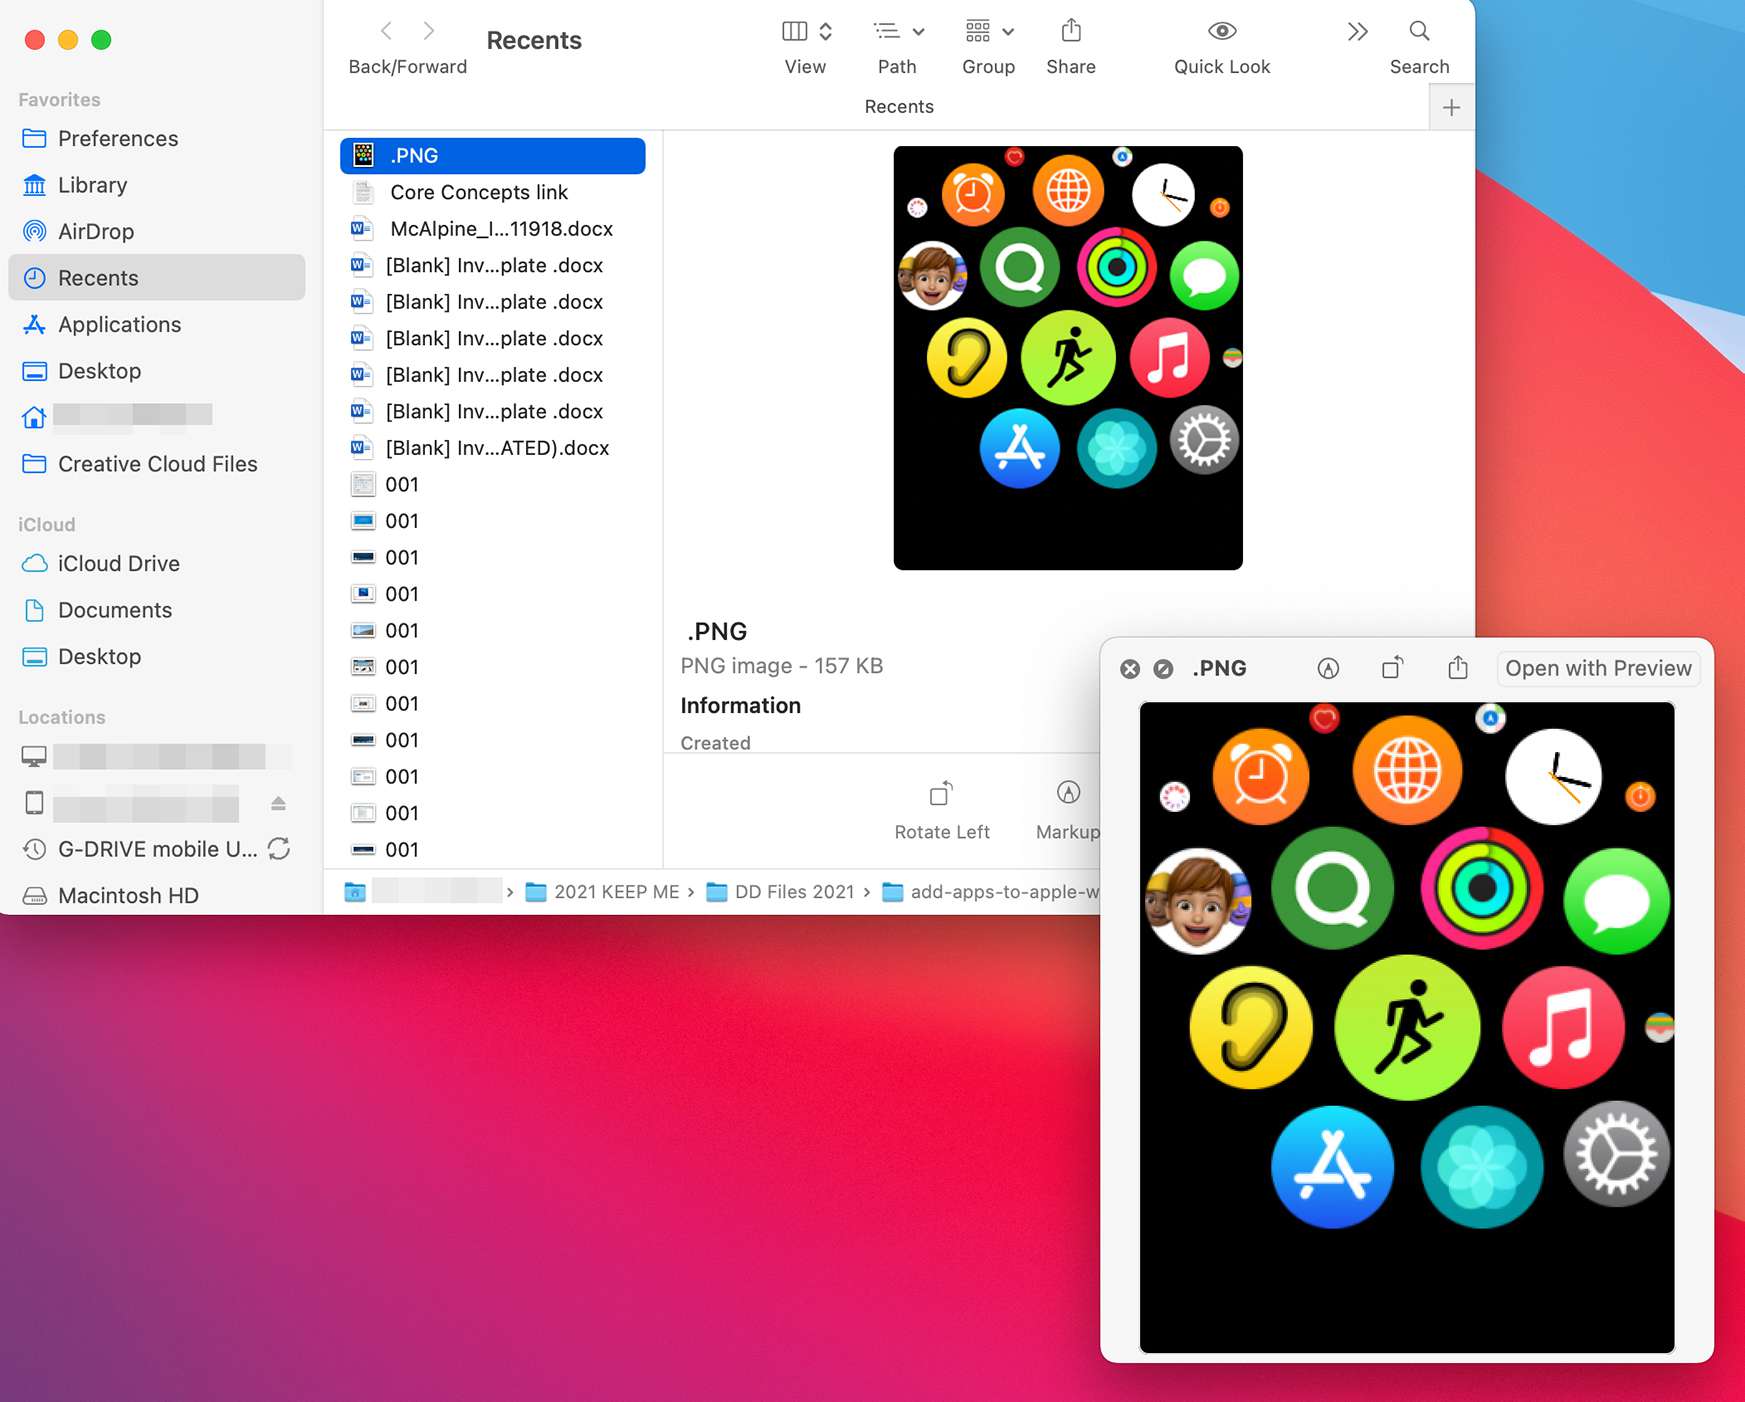
Task: Click Rotate icon in Quick Look window
Action: coord(1393,668)
